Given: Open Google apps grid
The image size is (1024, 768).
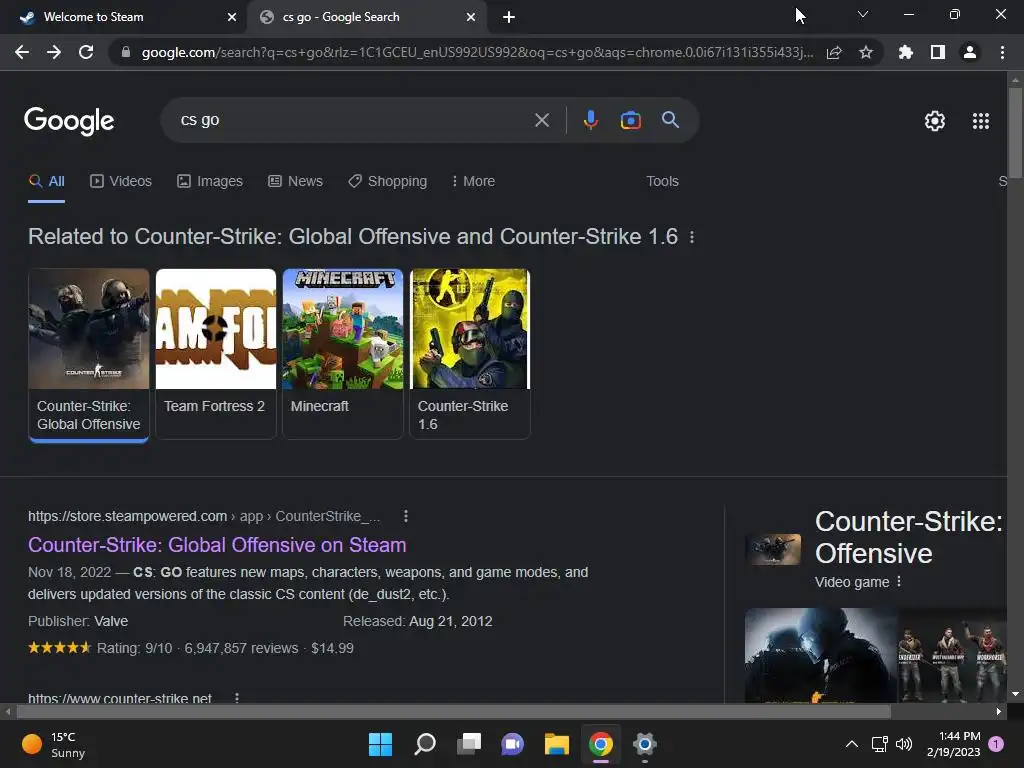Looking at the screenshot, I should 981,121.
